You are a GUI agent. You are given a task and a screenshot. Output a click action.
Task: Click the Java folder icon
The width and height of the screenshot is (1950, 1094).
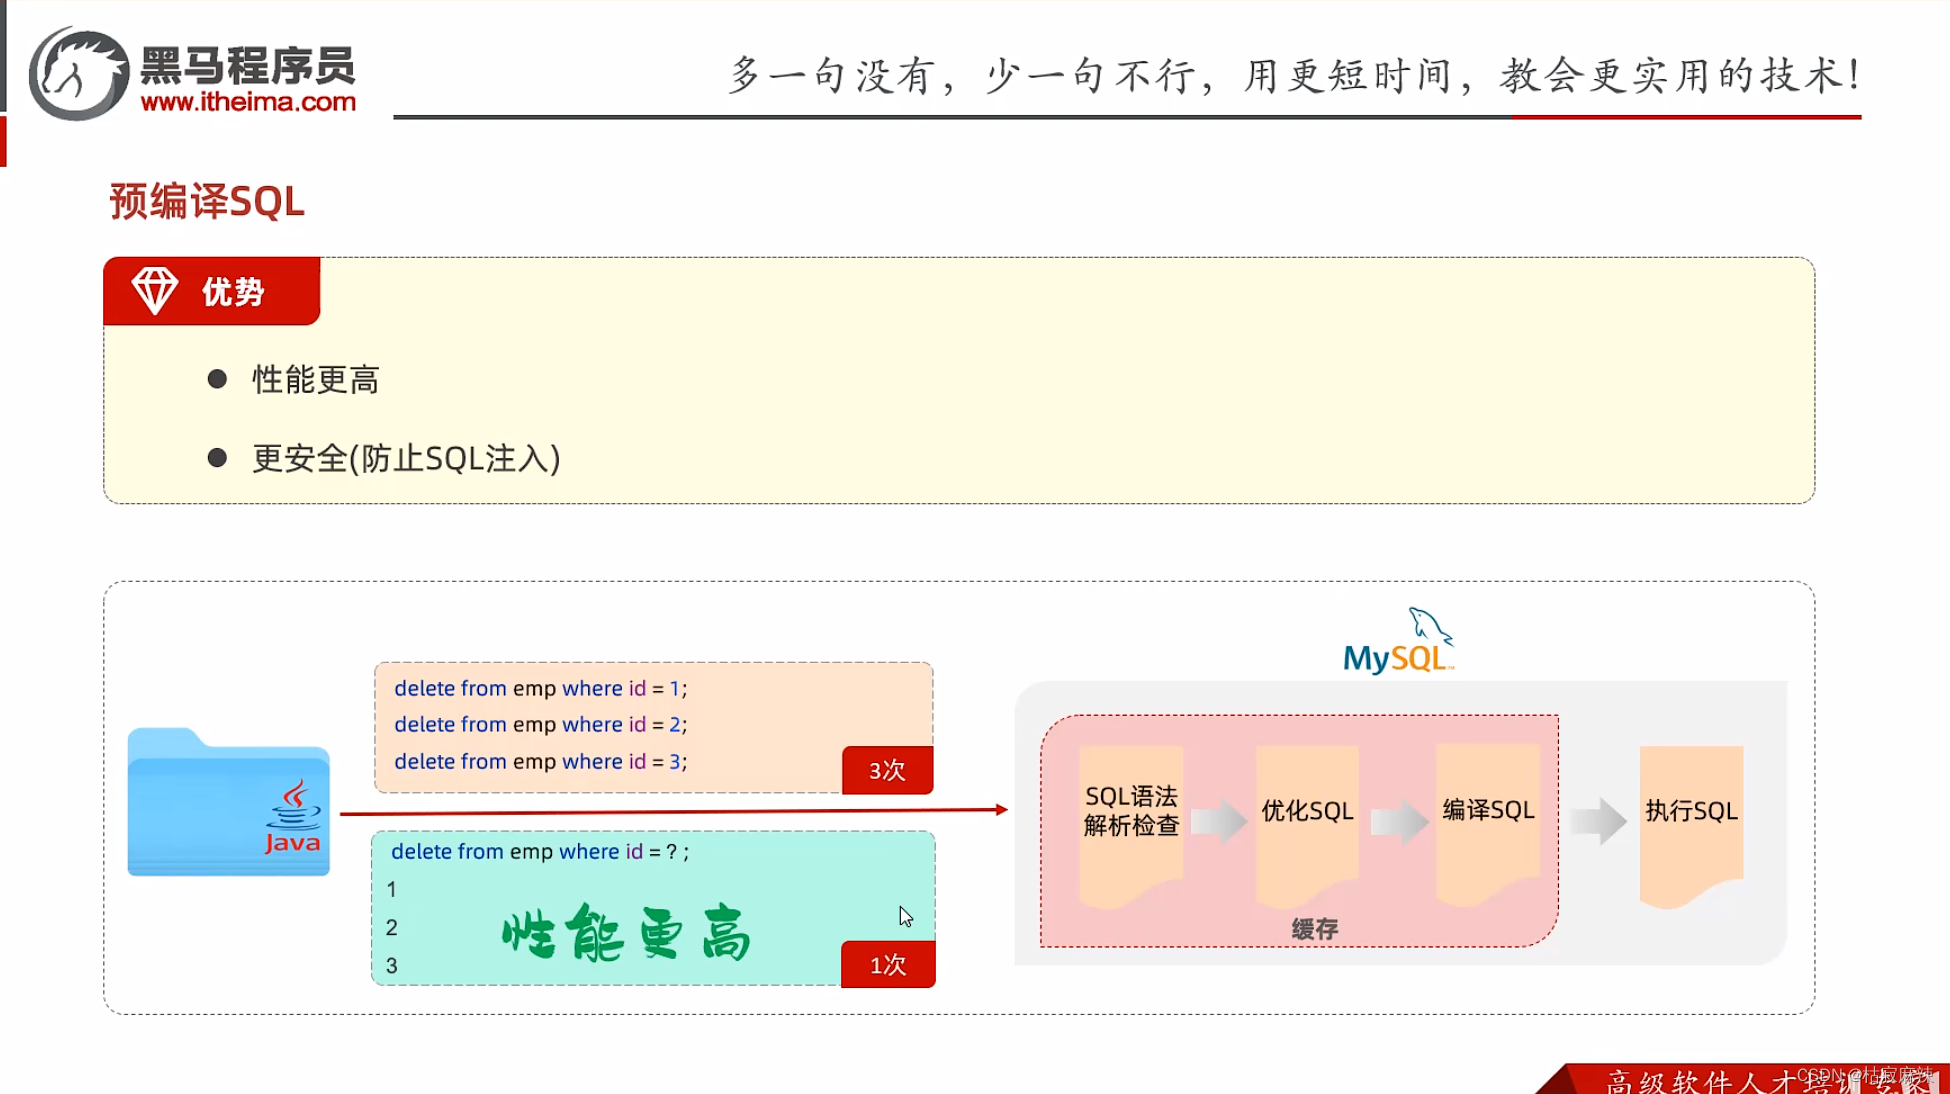coord(229,802)
